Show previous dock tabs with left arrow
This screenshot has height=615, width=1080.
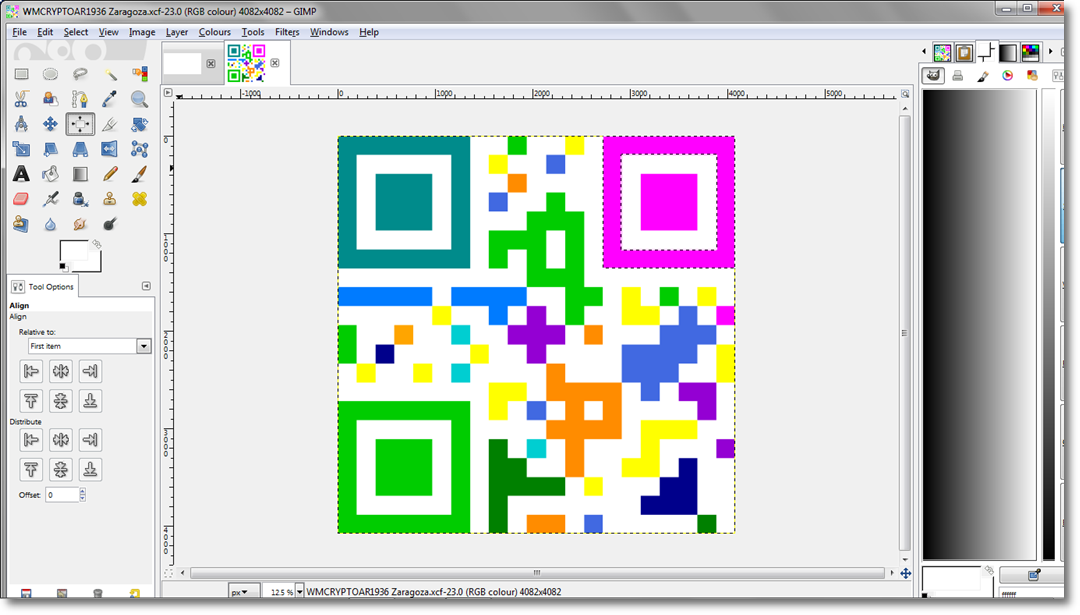coord(924,52)
